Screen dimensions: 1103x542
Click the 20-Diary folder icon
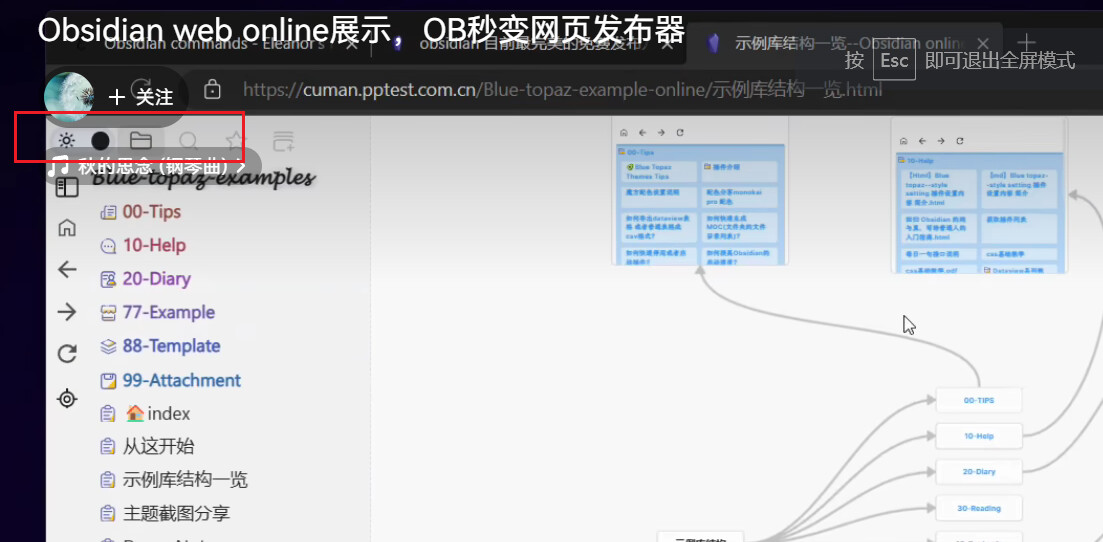pos(108,279)
